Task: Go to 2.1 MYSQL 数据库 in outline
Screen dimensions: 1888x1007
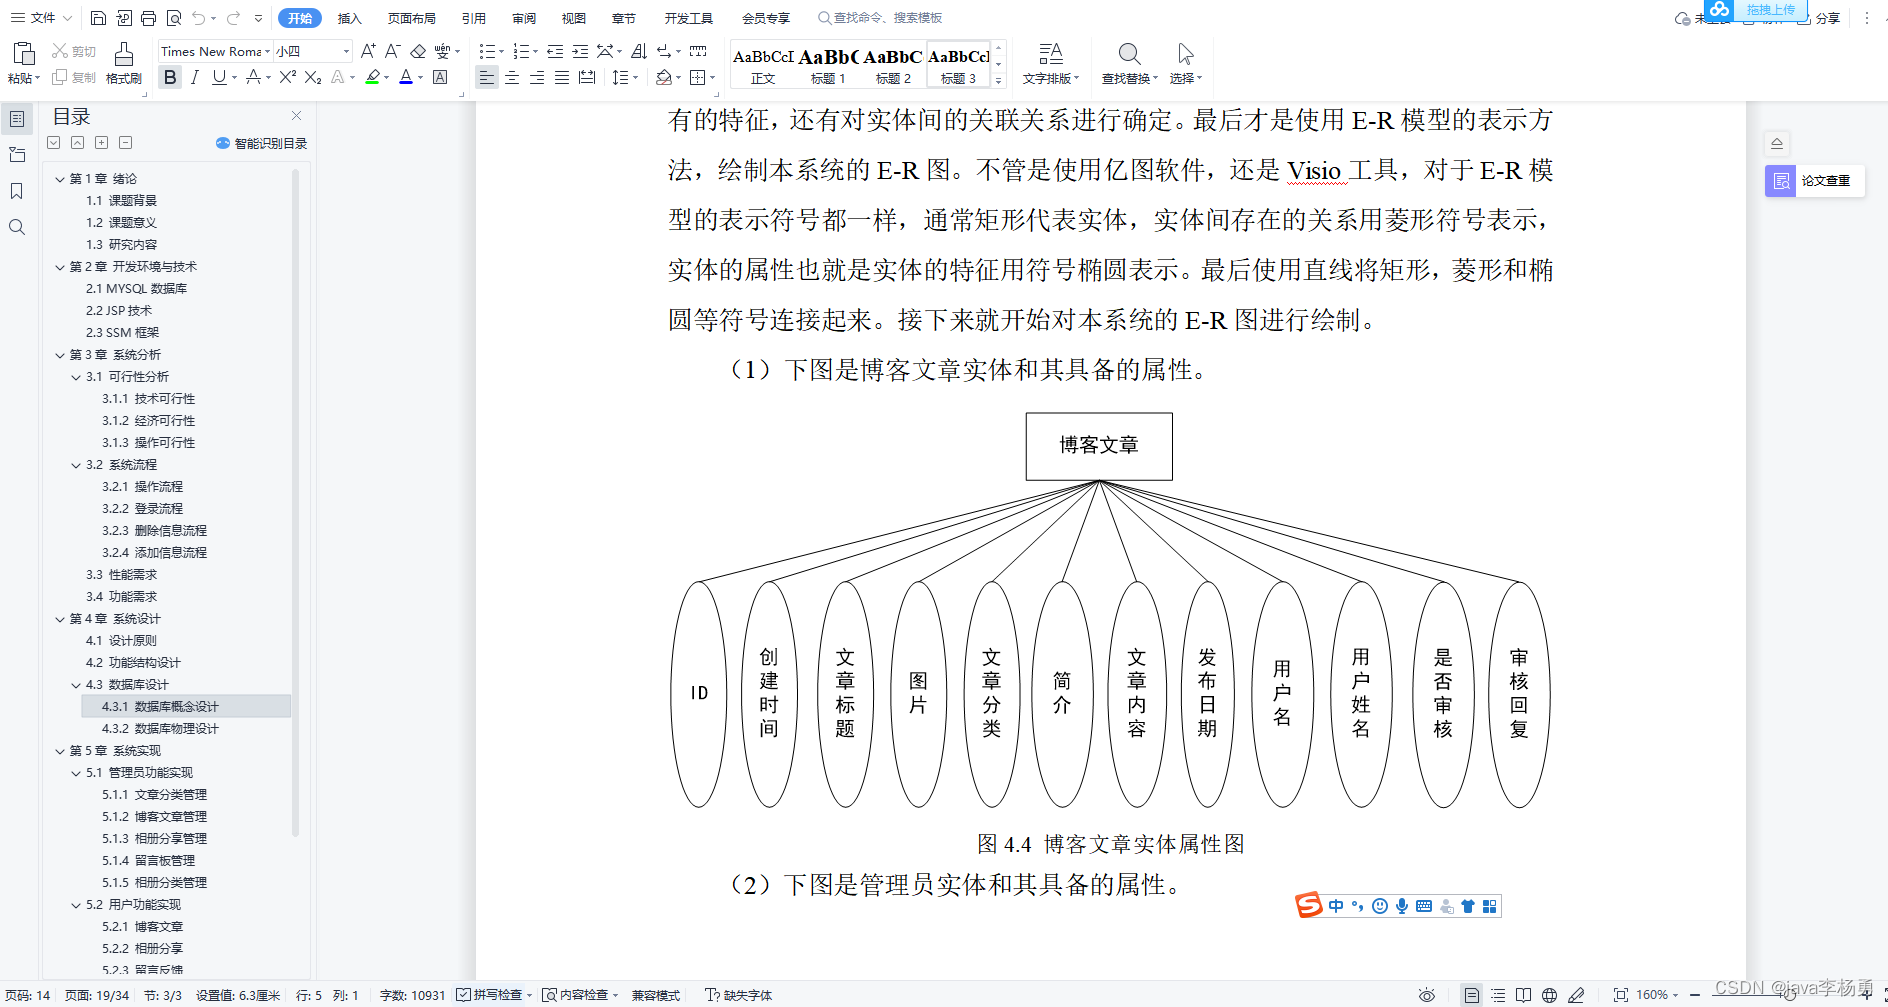Action: [x=136, y=289]
